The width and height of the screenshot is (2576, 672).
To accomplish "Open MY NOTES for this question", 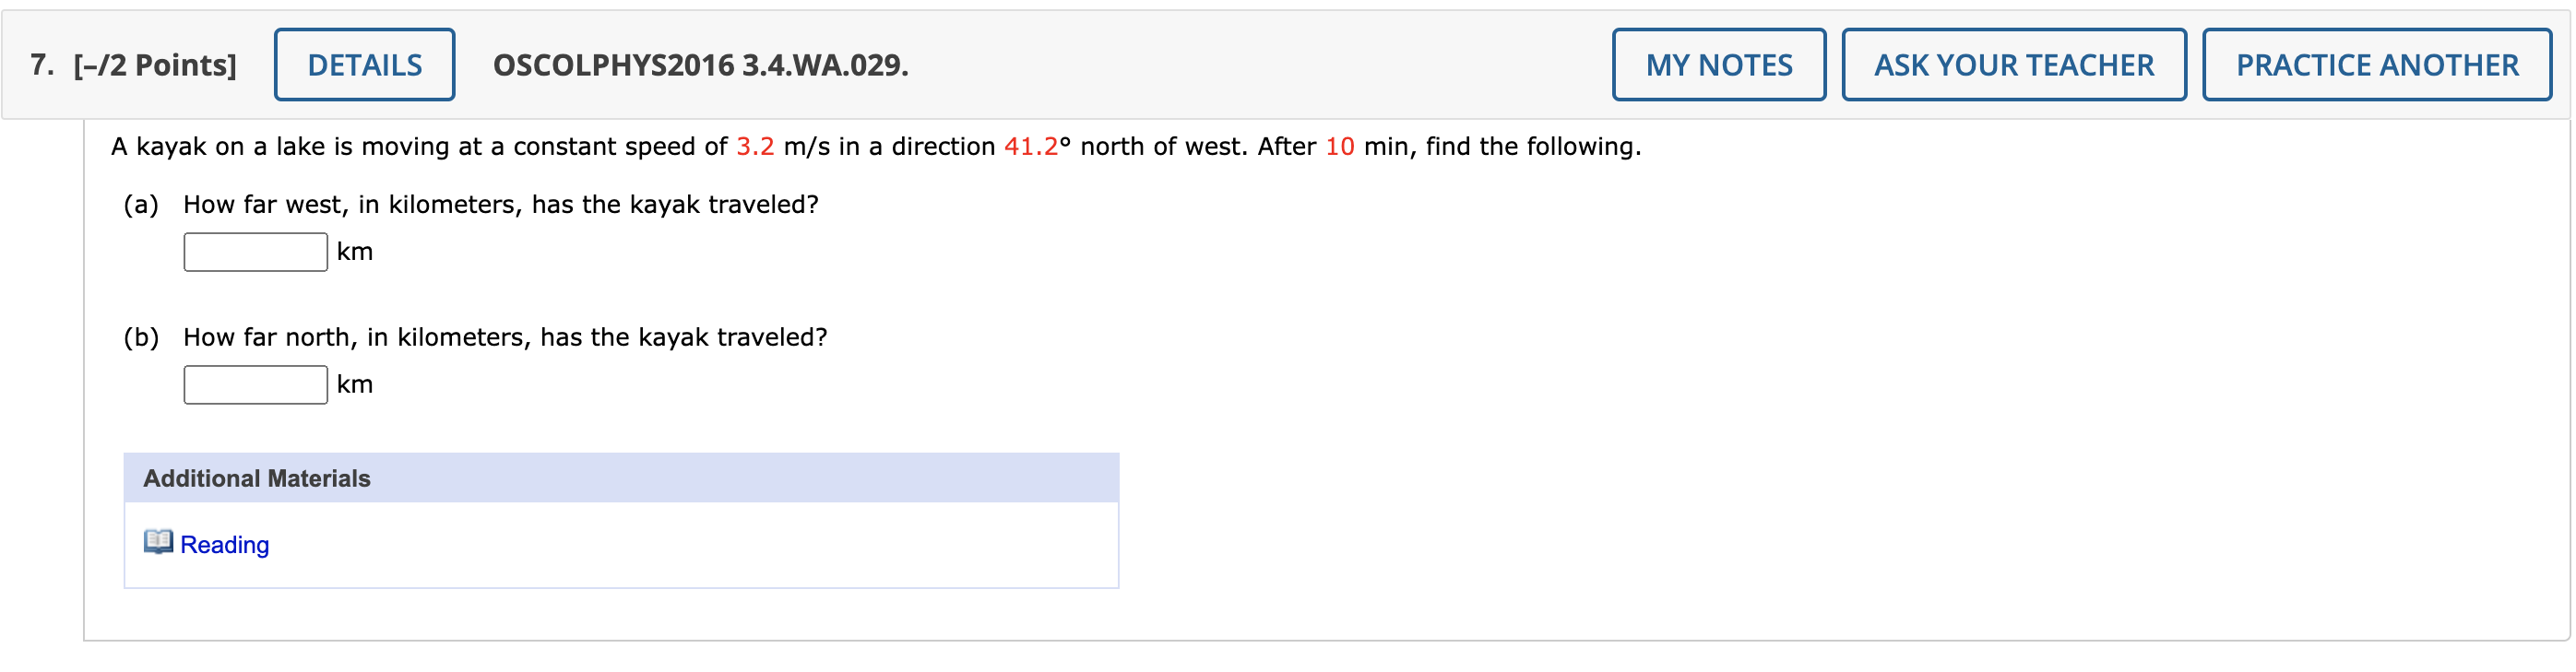I will pyautogui.click(x=1722, y=64).
